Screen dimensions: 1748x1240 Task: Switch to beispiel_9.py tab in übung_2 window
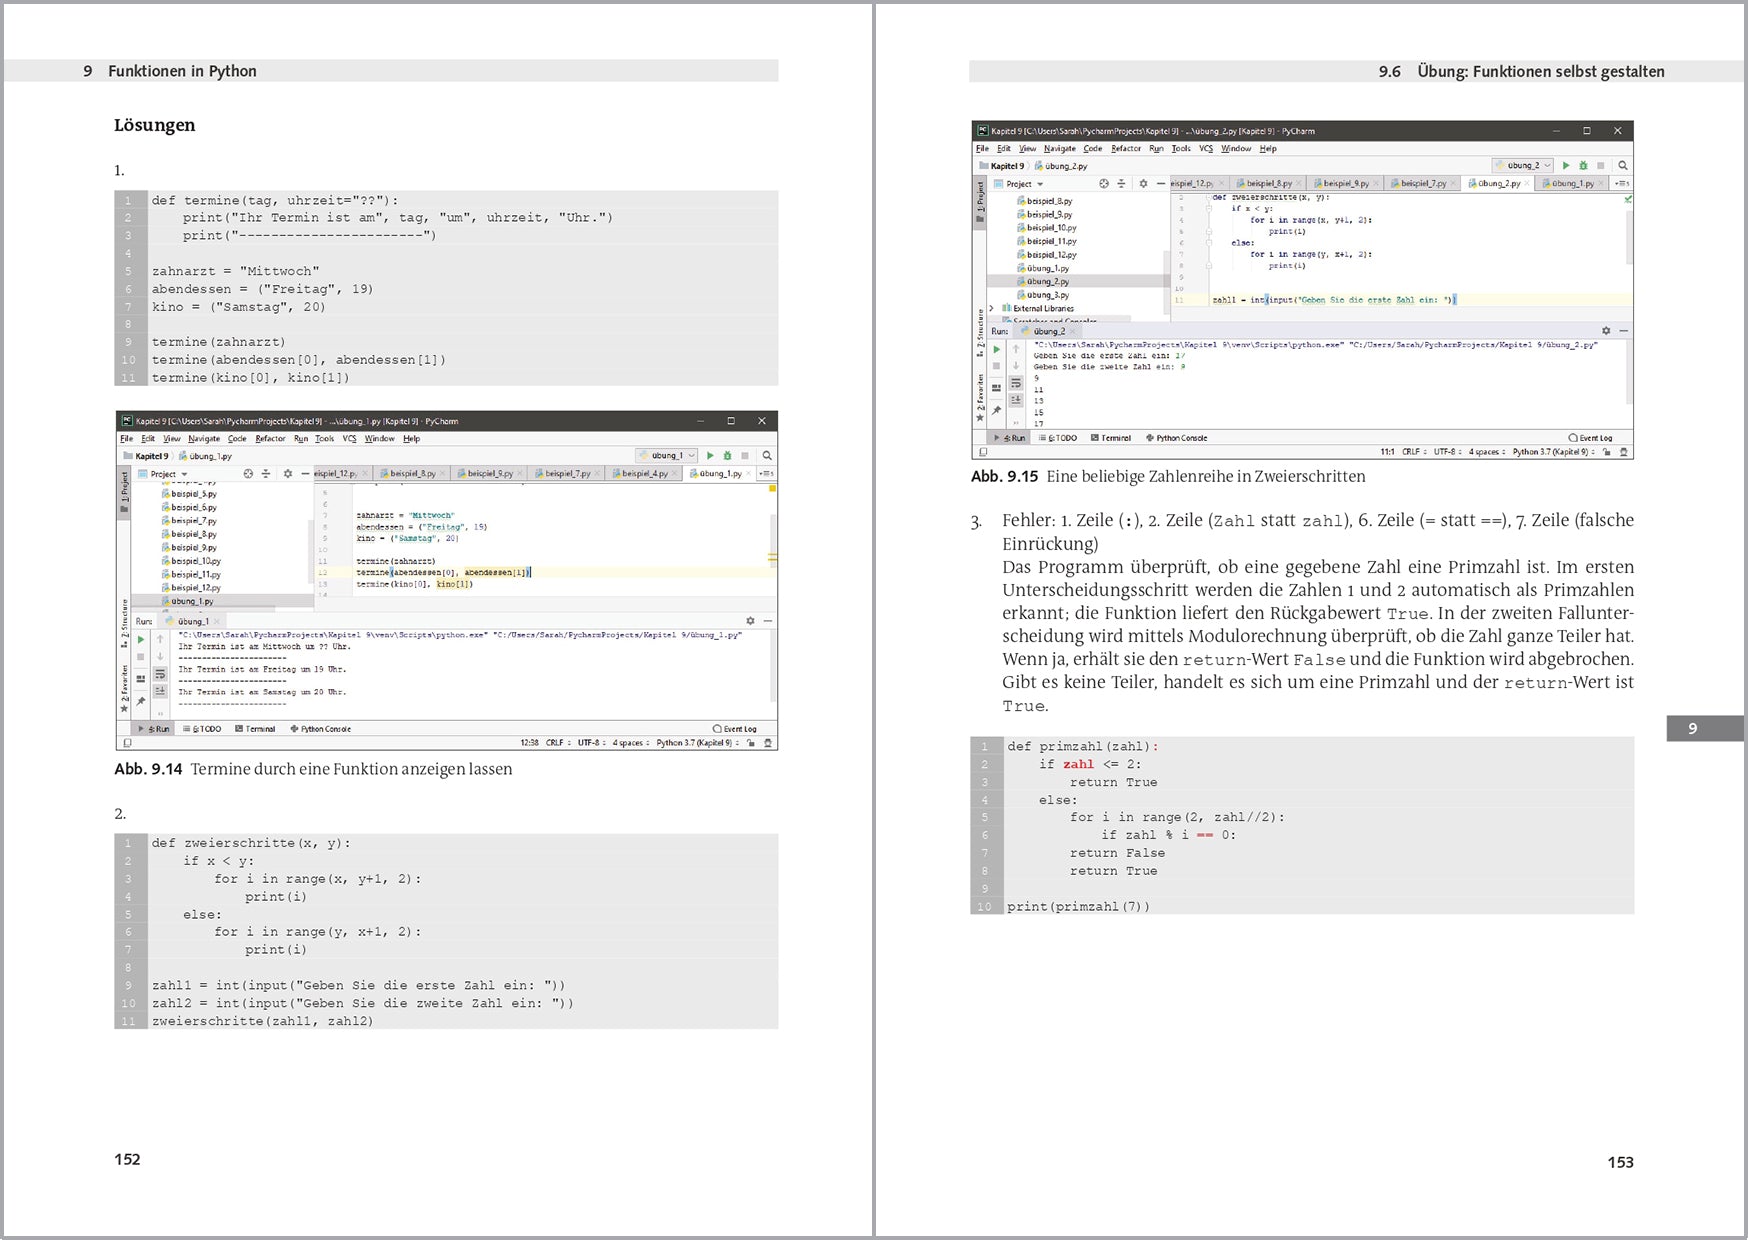[1345, 184]
